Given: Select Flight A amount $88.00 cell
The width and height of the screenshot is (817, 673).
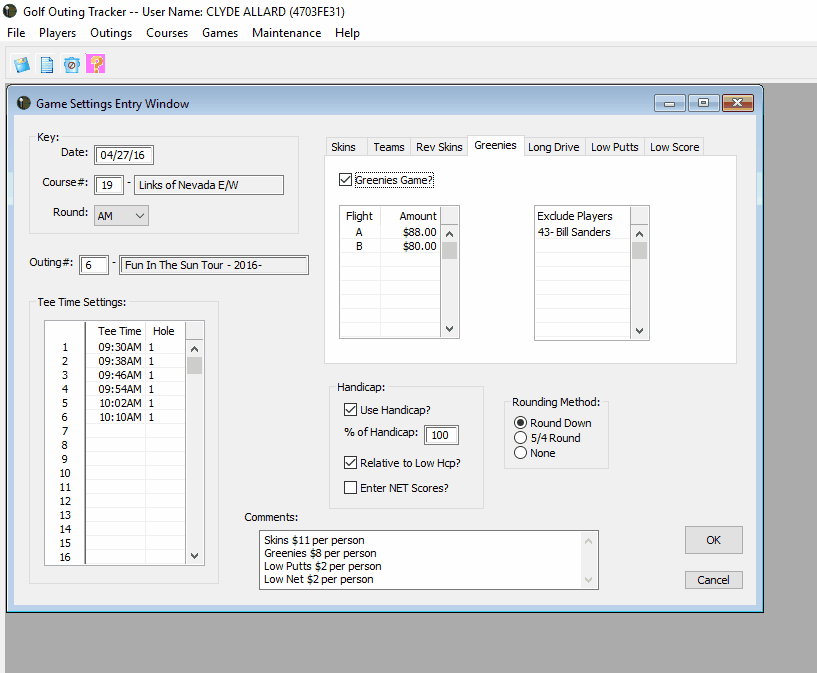Looking at the screenshot, I should (411, 232).
